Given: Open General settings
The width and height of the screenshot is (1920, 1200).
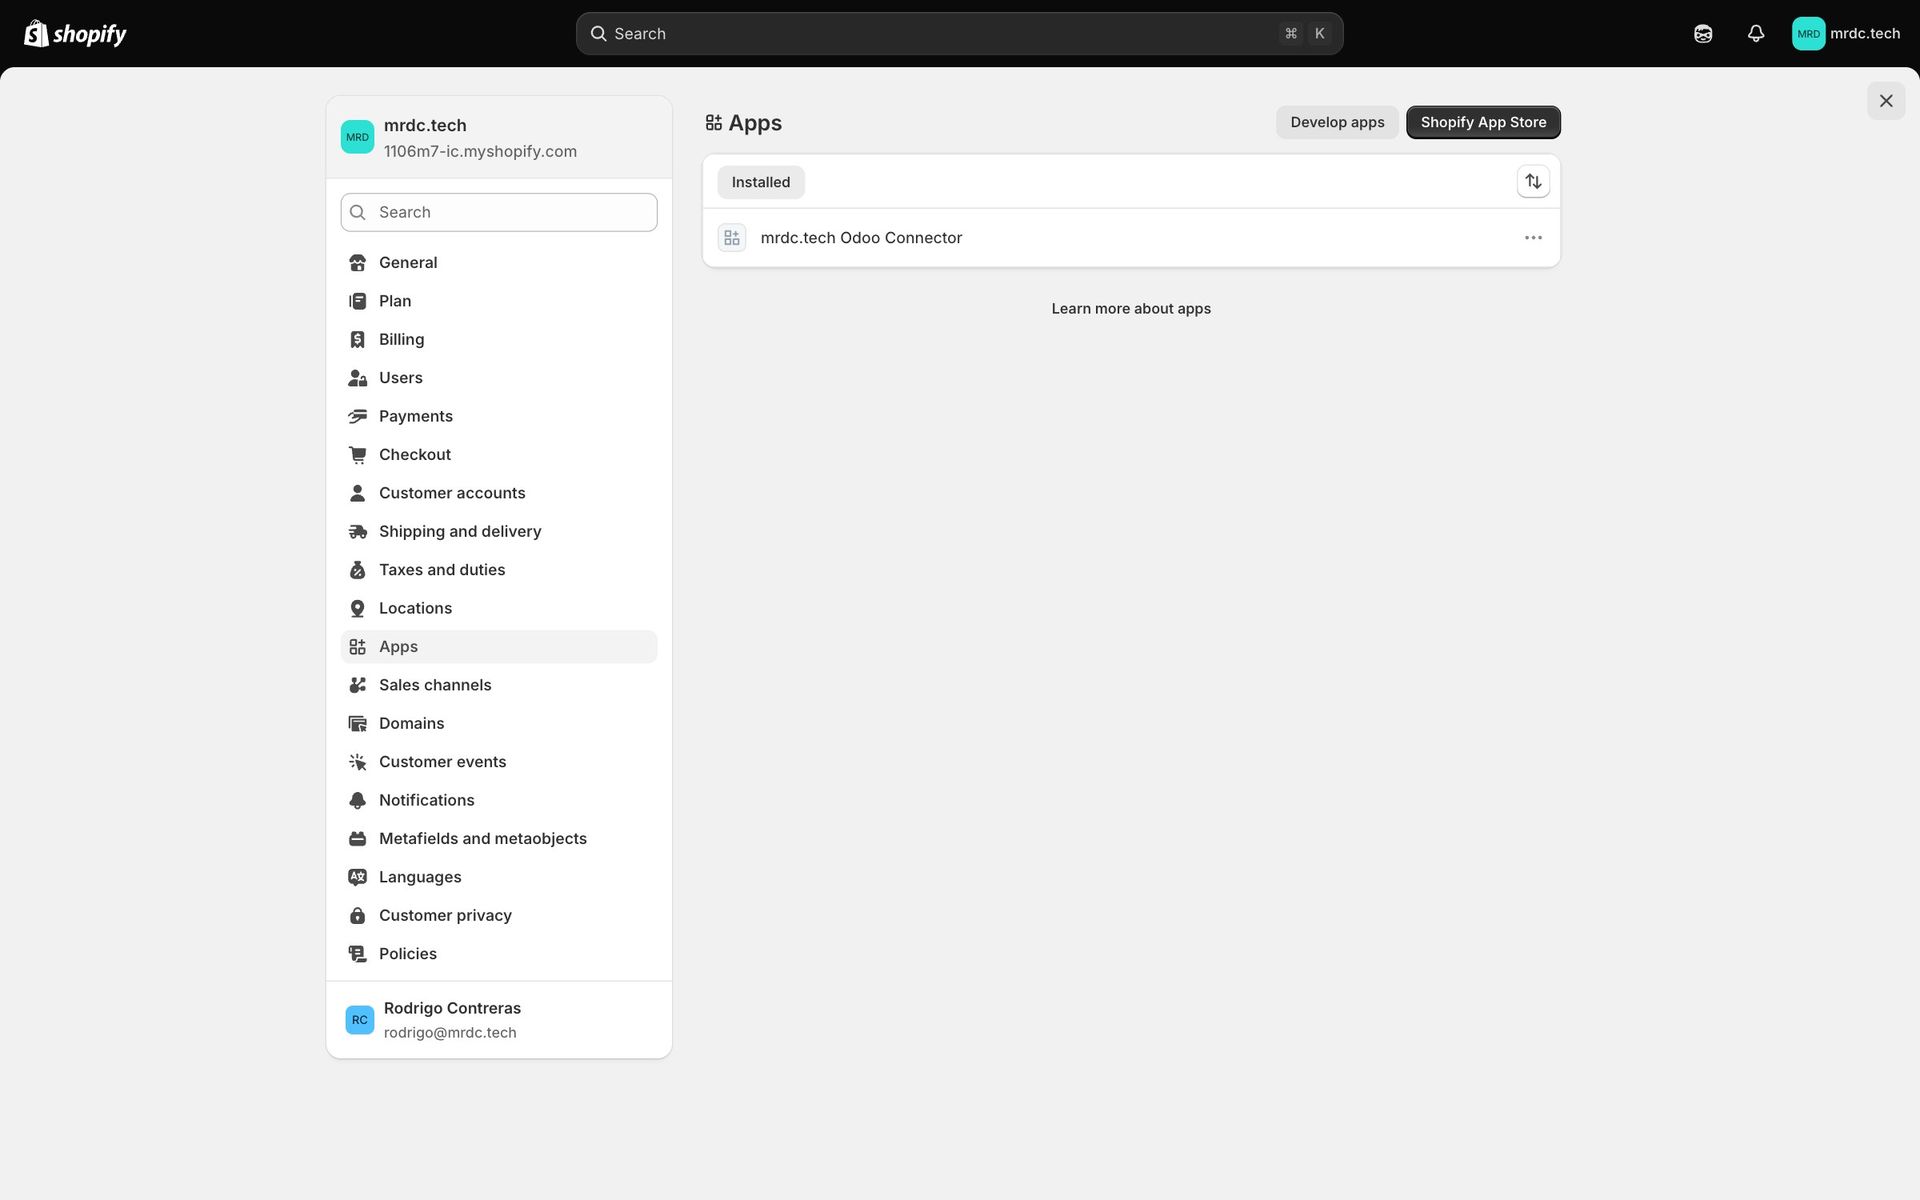Looking at the screenshot, I should pyautogui.click(x=499, y=263).
